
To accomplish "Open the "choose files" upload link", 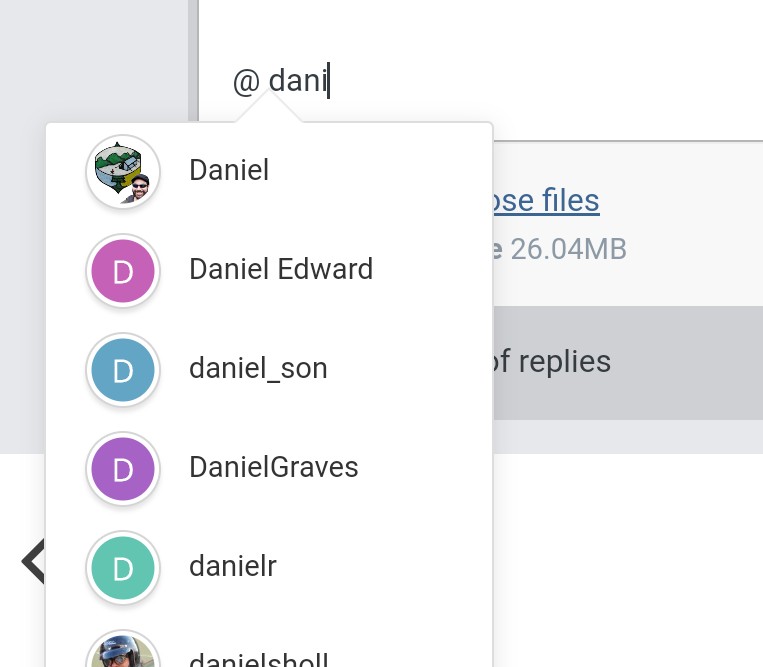I will click(545, 201).
